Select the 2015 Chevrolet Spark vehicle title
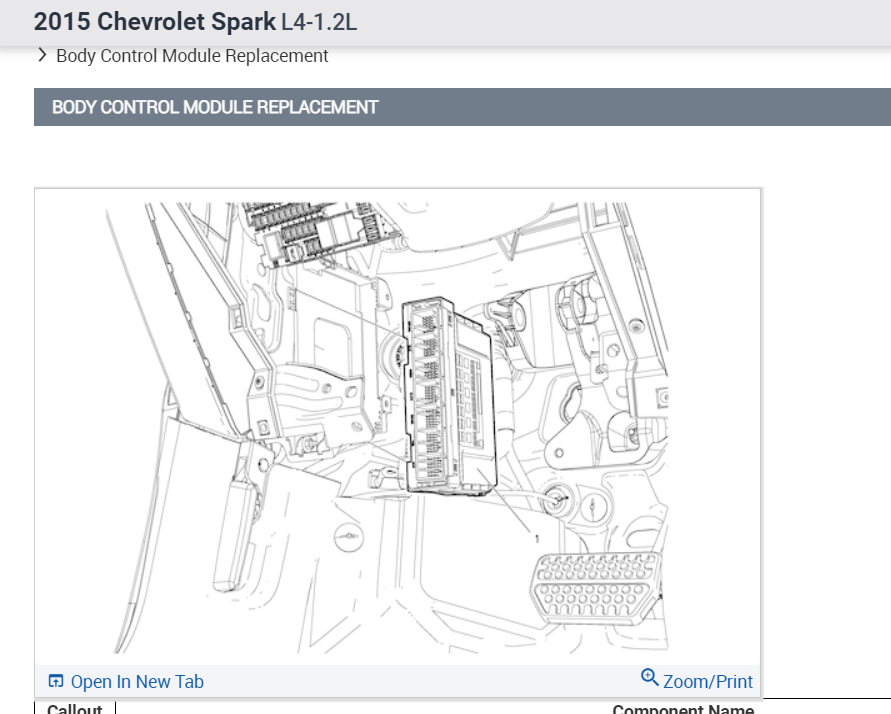The height and width of the screenshot is (714, 891). tap(155, 22)
